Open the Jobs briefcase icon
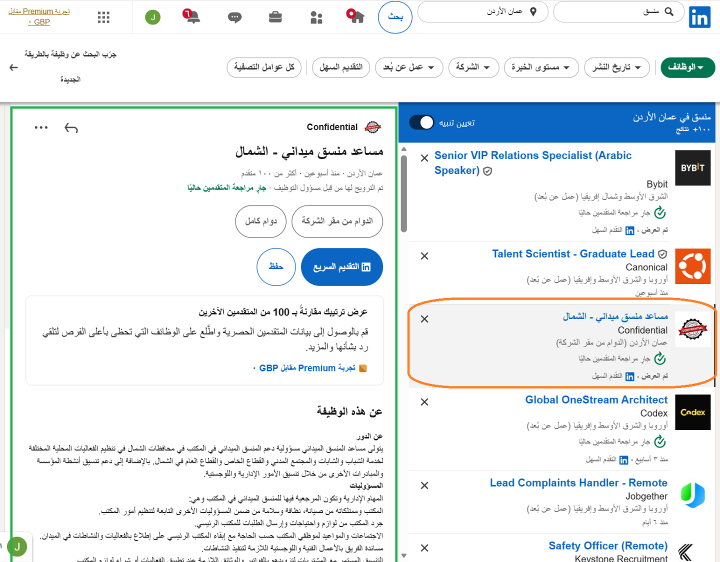 click(x=275, y=17)
